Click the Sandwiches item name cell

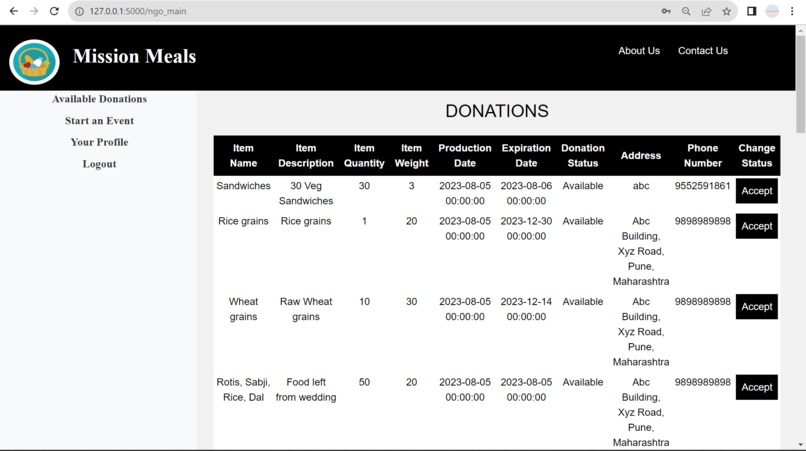click(243, 186)
